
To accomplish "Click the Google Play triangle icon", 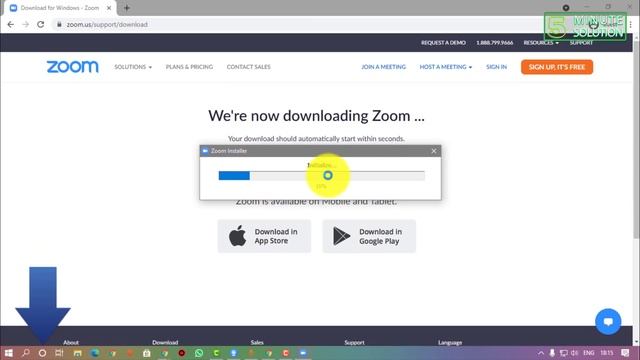I will (x=342, y=236).
